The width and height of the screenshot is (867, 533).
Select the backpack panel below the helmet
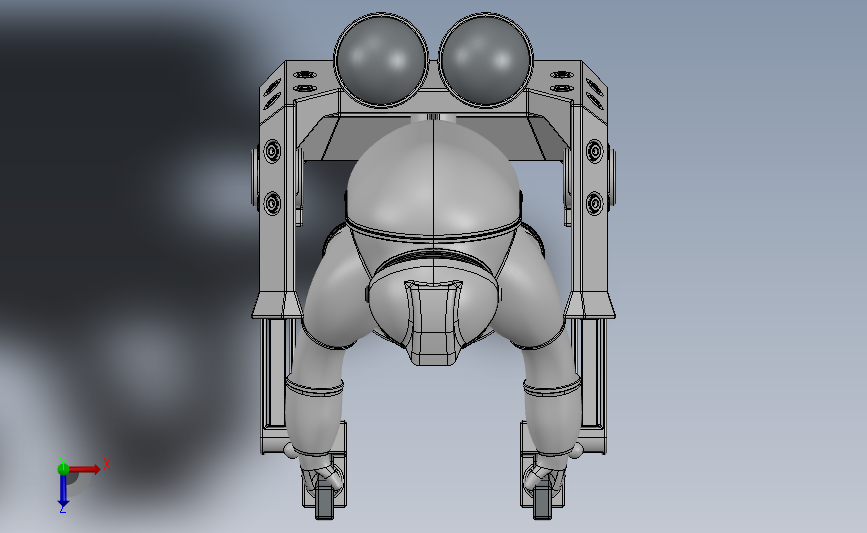pyautogui.click(x=433, y=322)
